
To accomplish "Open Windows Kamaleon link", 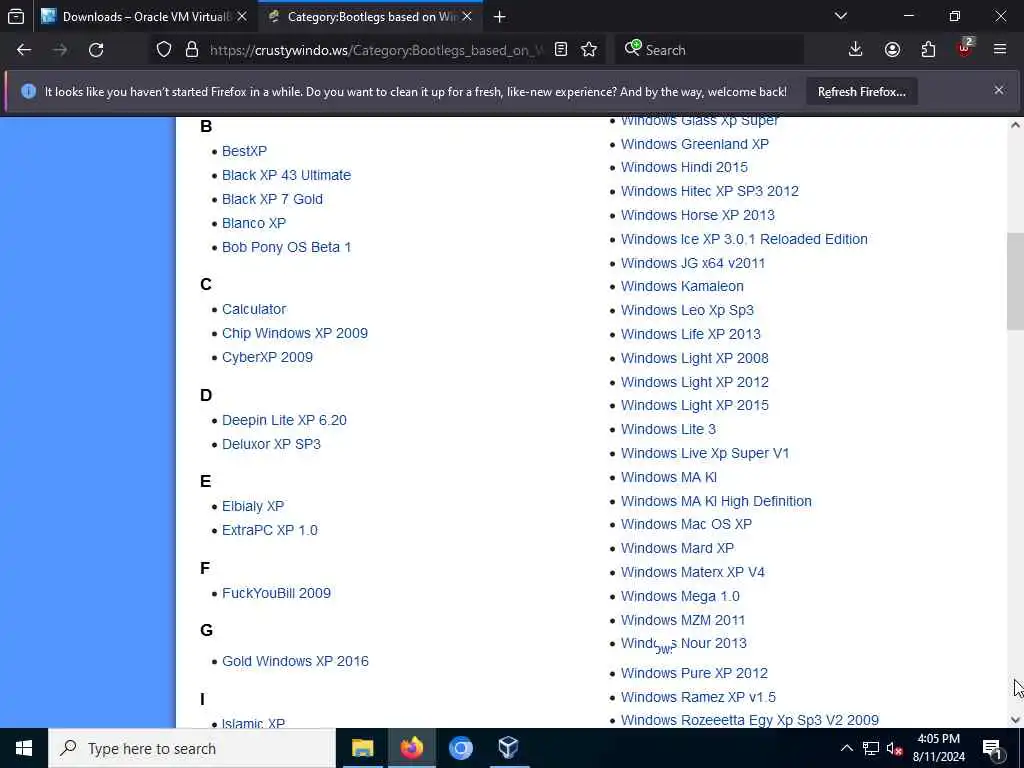I will click(x=682, y=286).
